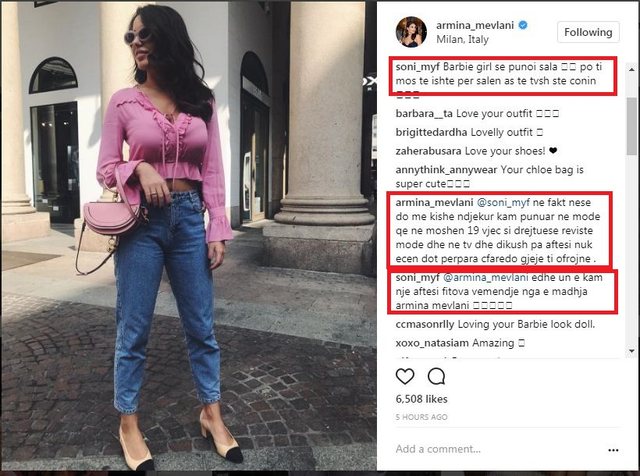
Task: Click the comments scrollbar down arrow
Action: [x=632, y=351]
